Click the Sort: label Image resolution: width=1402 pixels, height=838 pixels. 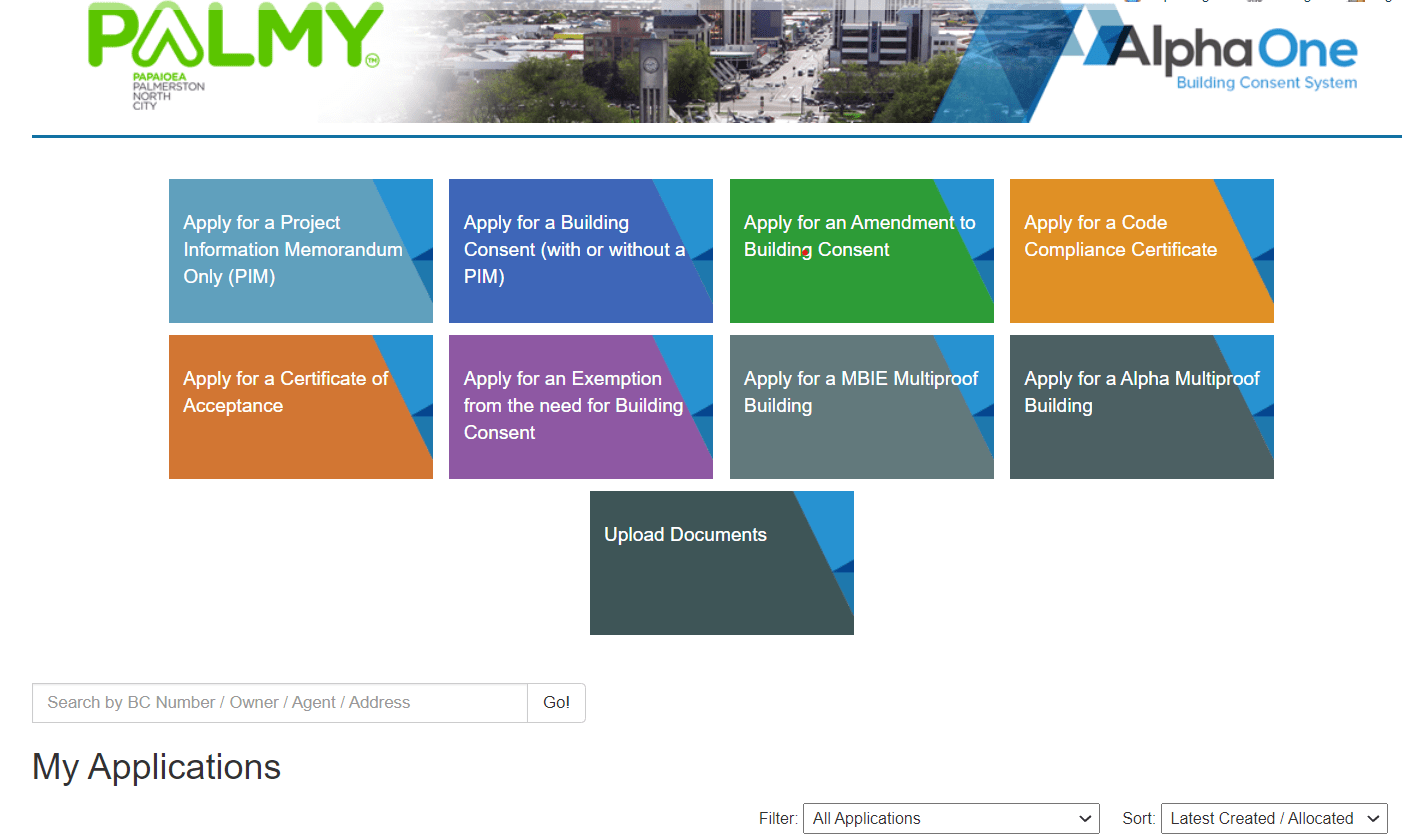pyautogui.click(x=1139, y=818)
